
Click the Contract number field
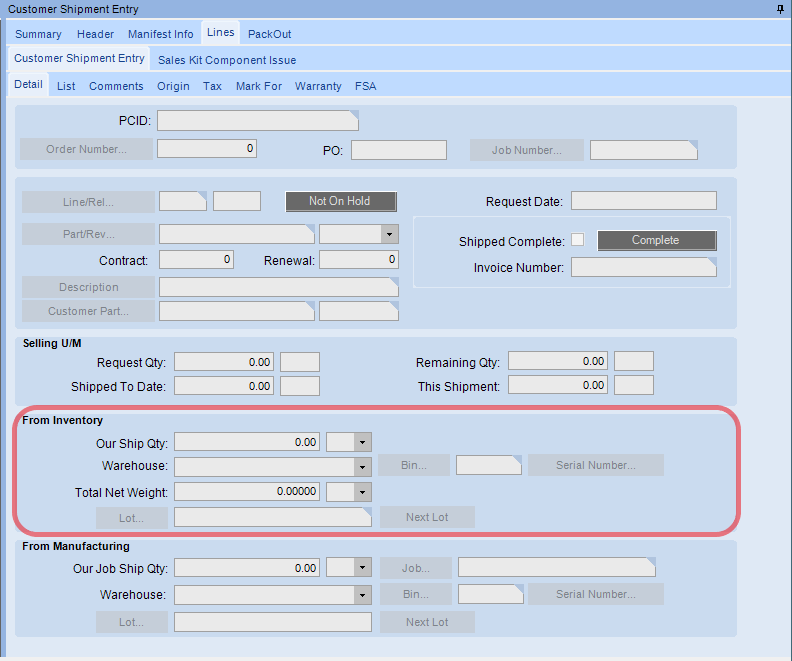[x=196, y=260]
